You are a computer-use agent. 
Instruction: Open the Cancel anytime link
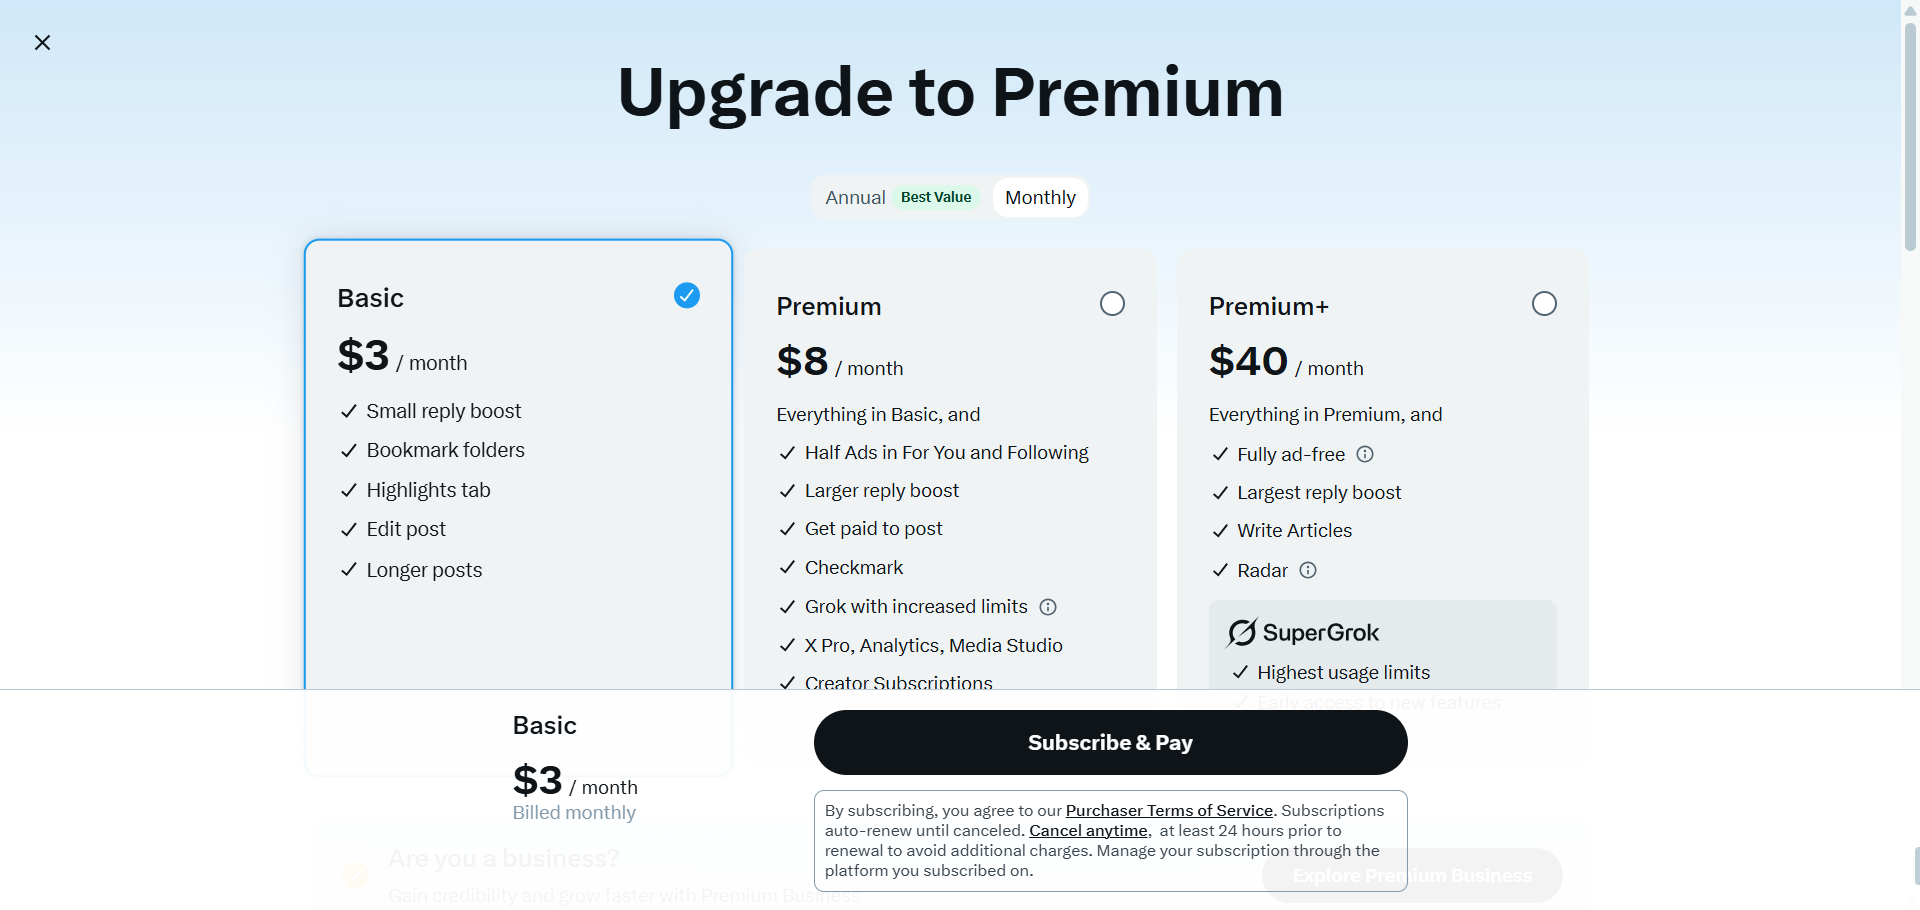coord(1088,831)
